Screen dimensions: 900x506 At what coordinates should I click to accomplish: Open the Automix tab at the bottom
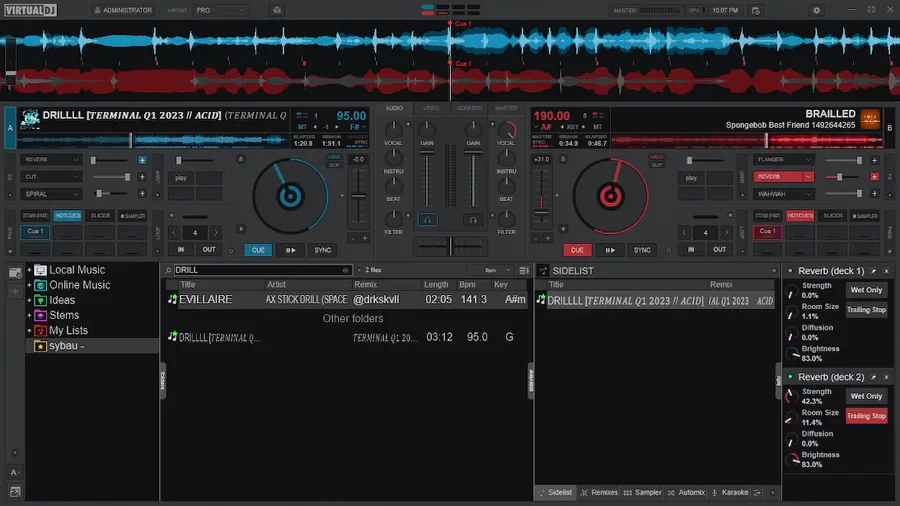686,492
